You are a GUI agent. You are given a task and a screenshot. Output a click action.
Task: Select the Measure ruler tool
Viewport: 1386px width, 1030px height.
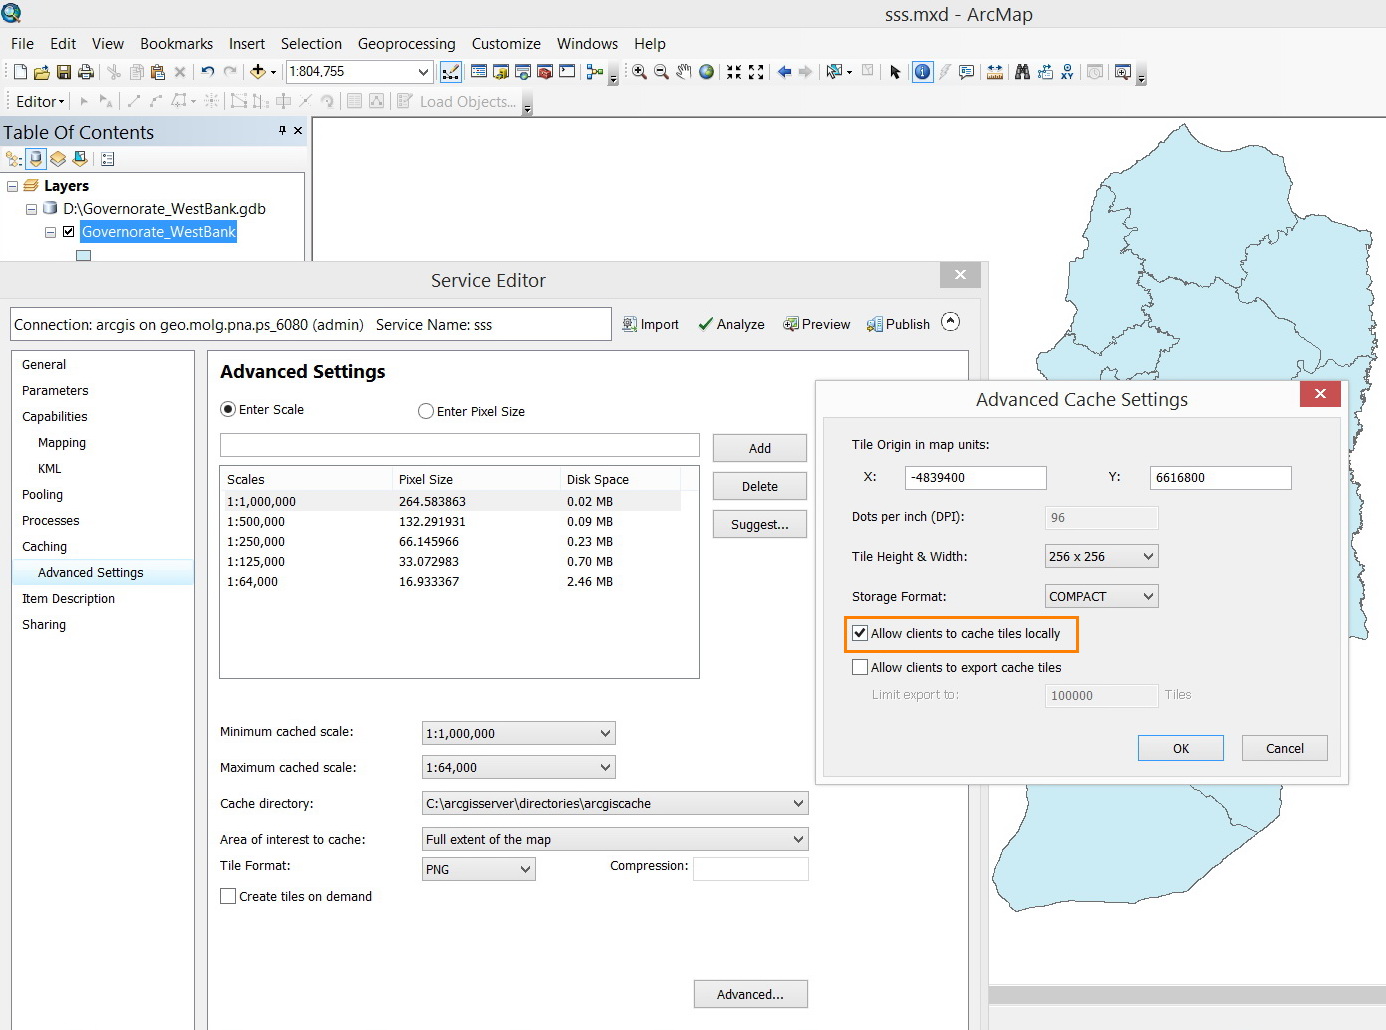pos(995,72)
